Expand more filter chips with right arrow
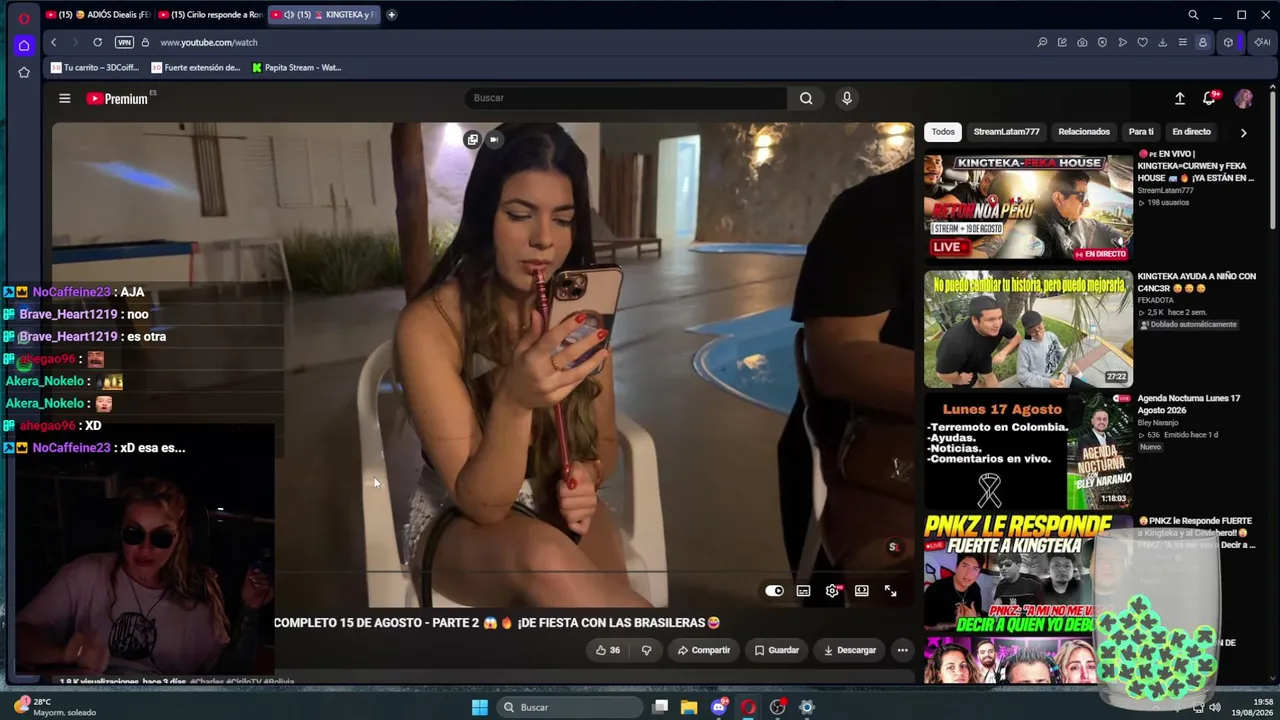Screen dimensions: 1280x720 pos(1243,132)
